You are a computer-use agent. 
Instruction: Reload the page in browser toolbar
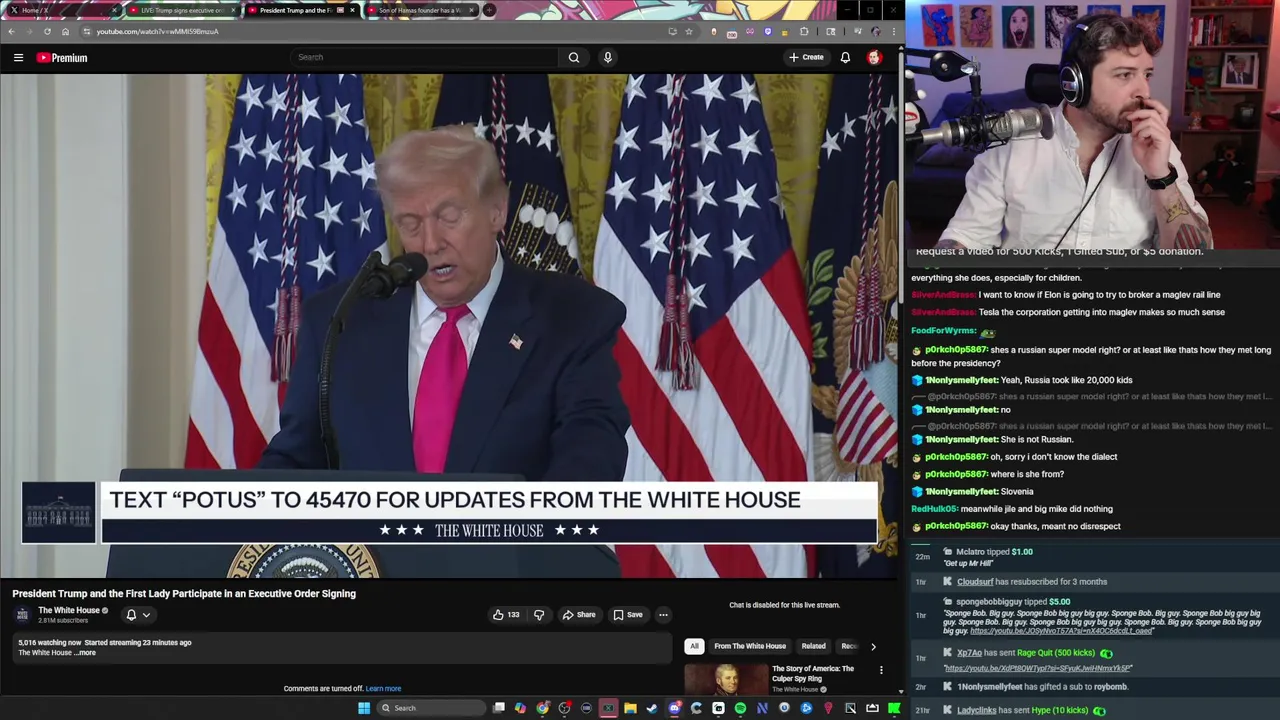click(x=47, y=31)
